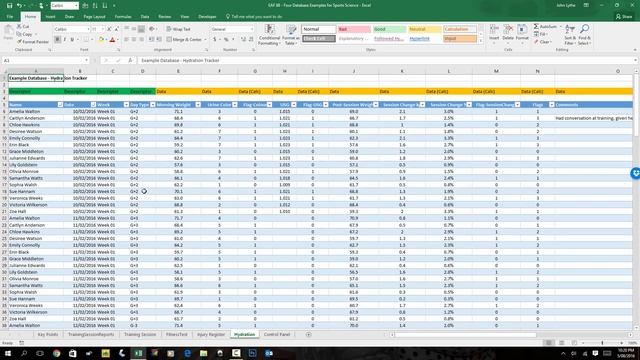640x360 pixels.
Task: Open Conditional Formatting
Action: click(269, 35)
